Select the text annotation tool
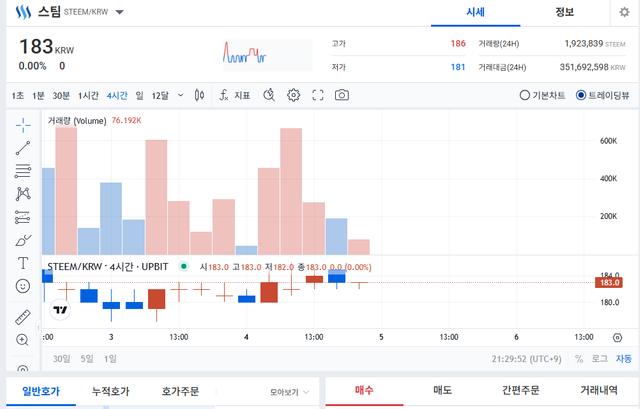640x409 pixels. pyautogui.click(x=23, y=263)
